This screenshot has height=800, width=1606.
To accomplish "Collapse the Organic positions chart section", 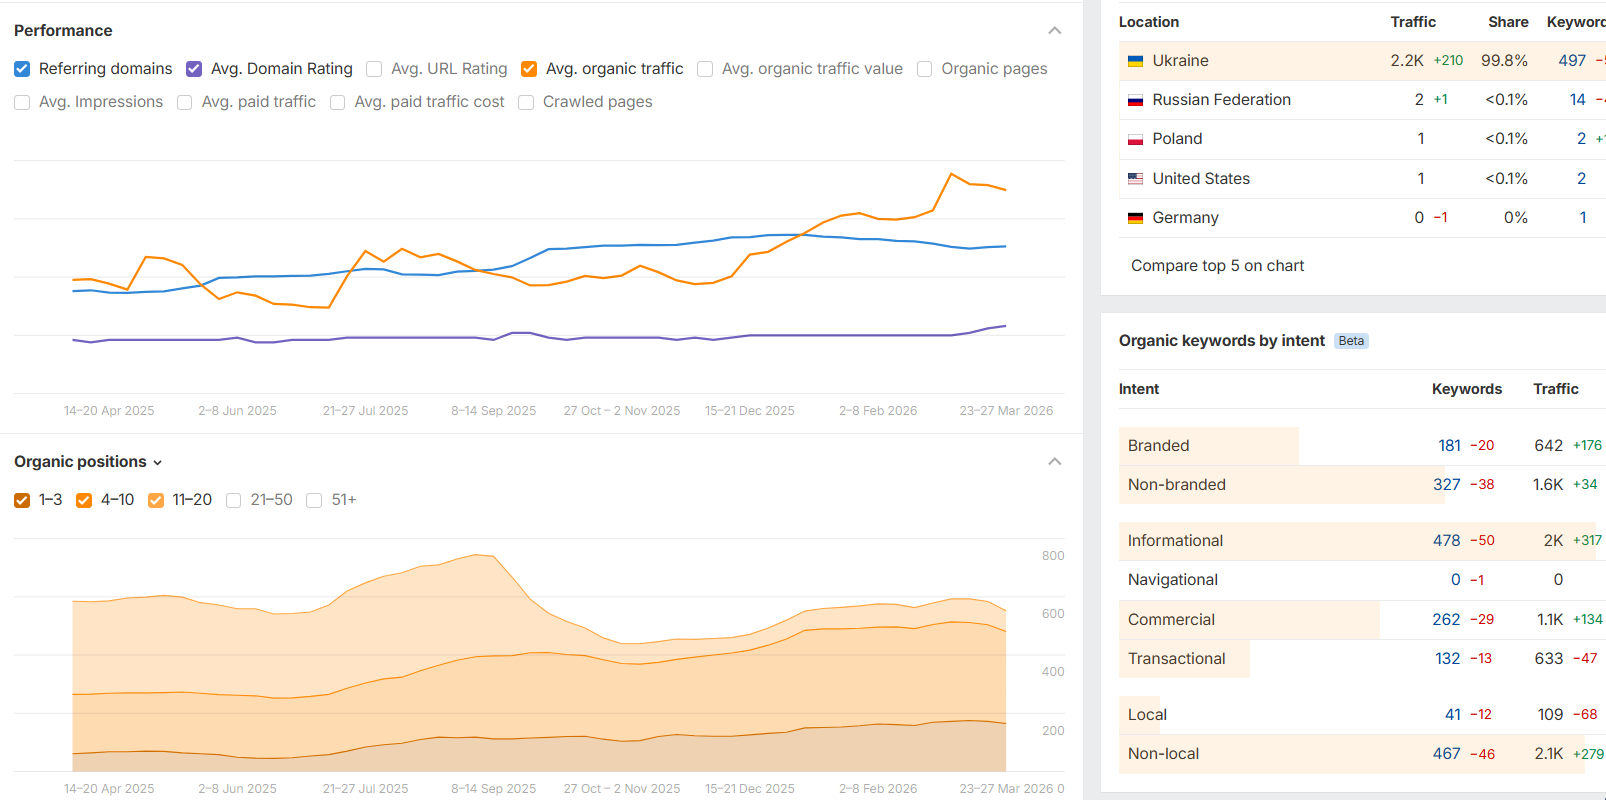I will tap(1054, 462).
